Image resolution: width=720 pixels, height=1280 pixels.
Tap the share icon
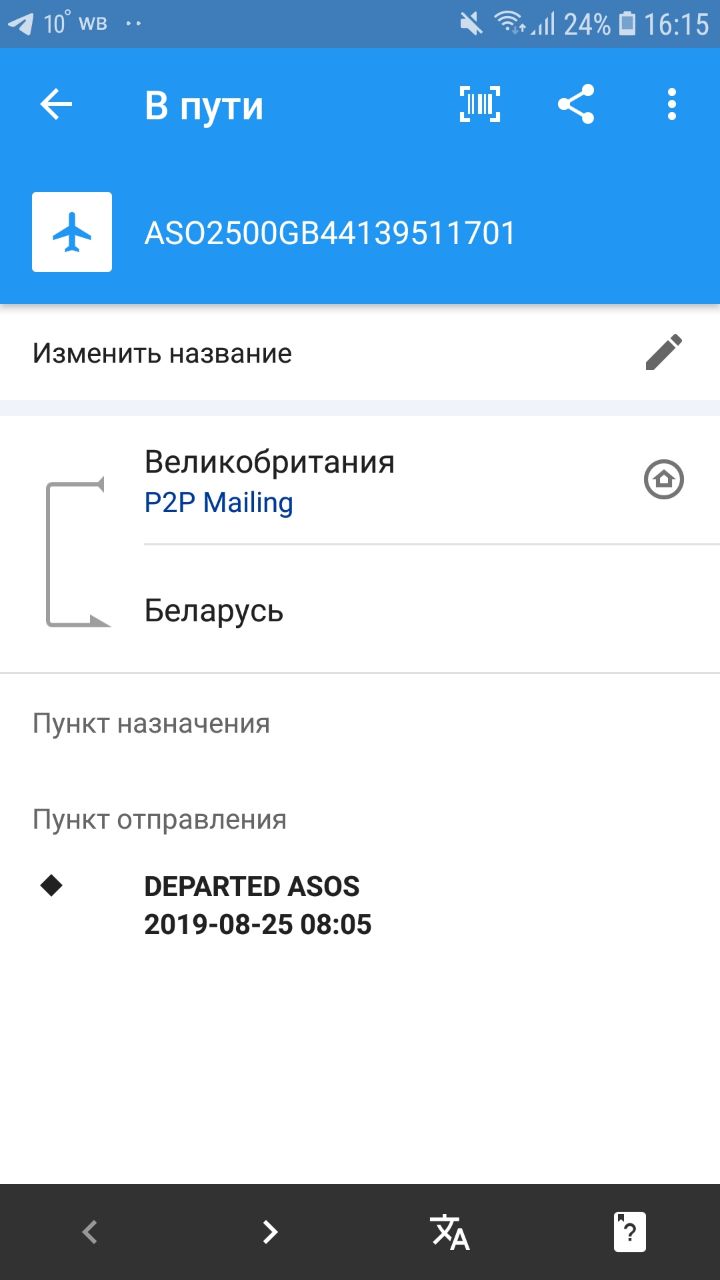click(576, 104)
